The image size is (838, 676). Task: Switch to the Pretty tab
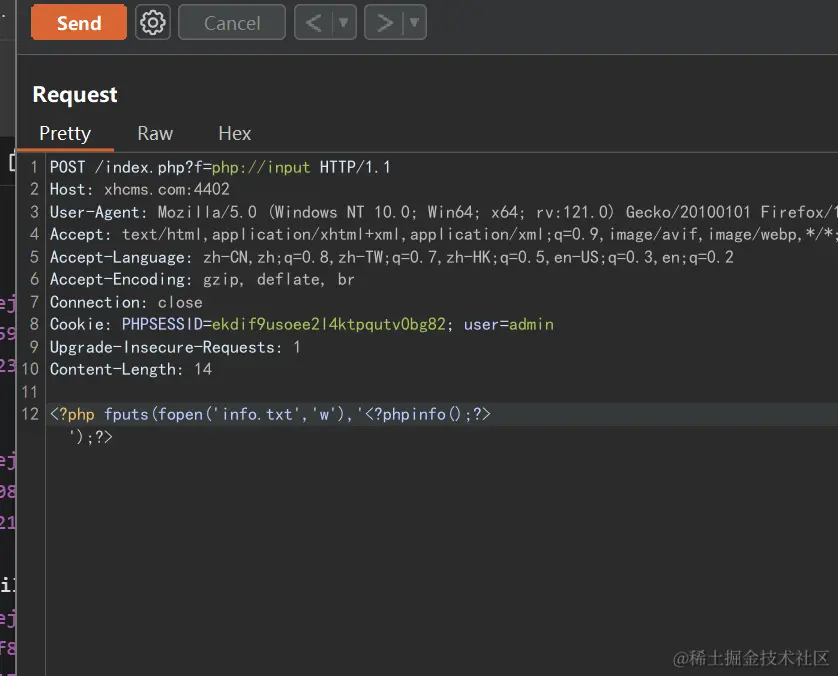[x=65, y=134]
